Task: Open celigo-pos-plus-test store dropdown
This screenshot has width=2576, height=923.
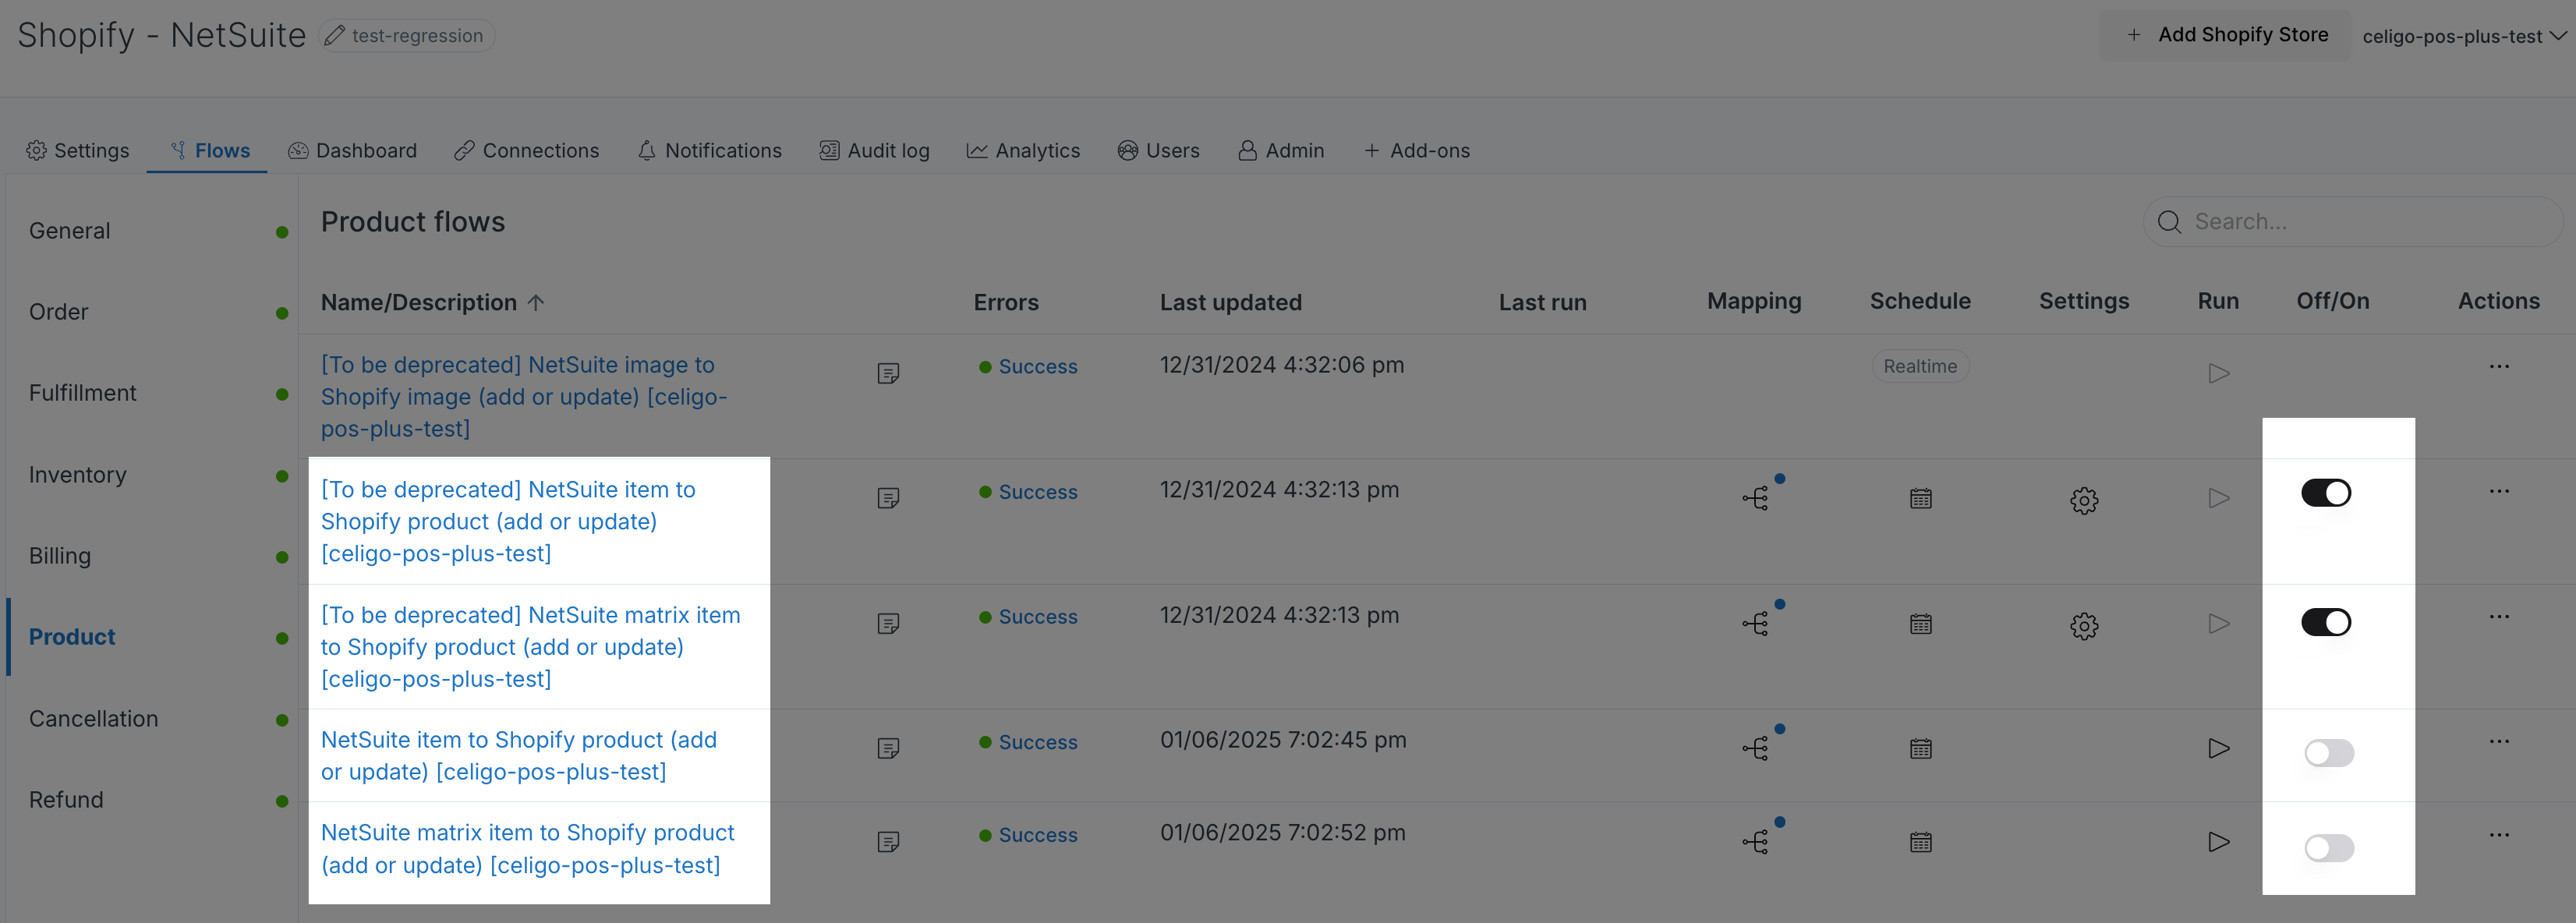Action: click(x=2464, y=36)
